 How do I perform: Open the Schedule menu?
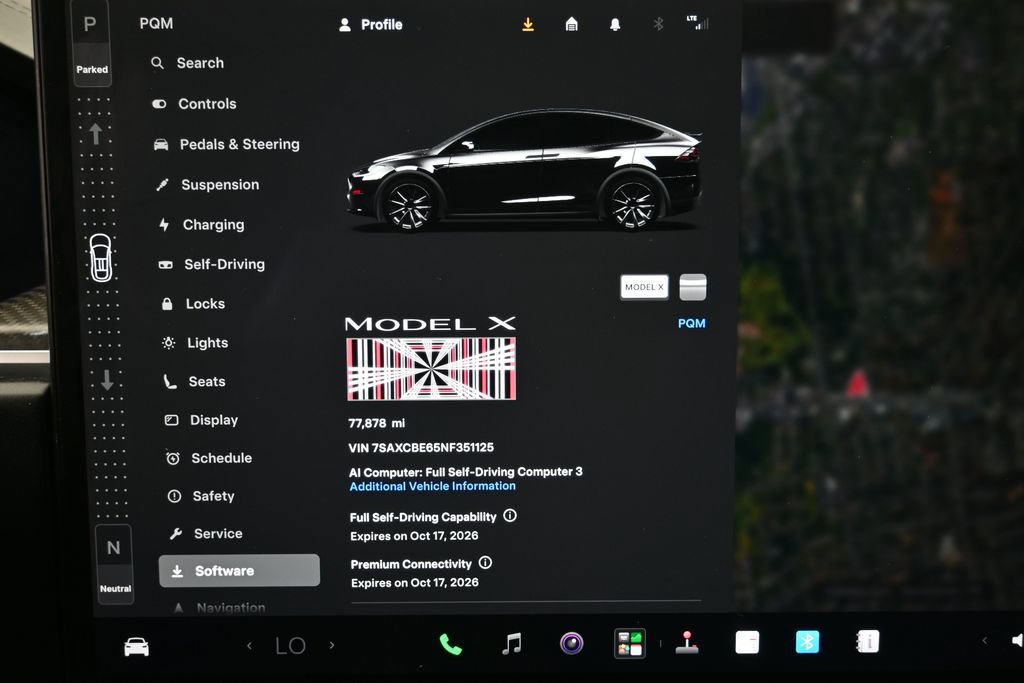[209, 458]
